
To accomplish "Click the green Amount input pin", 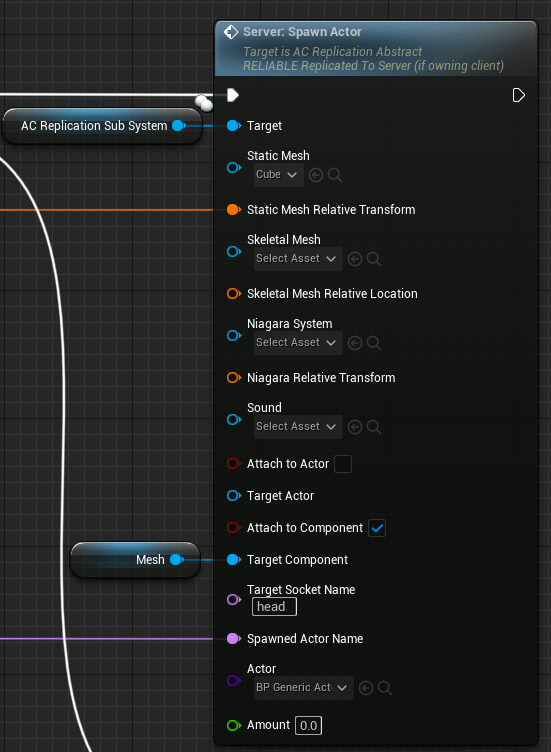I will (x=234, y=725).
